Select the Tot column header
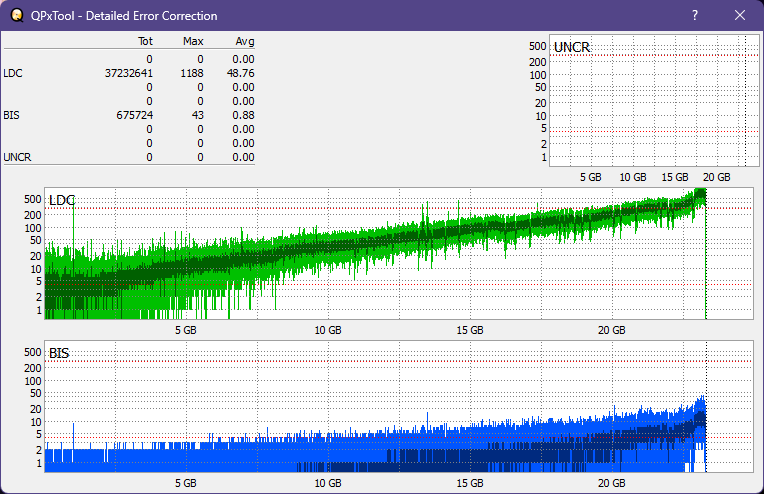 pyautogui.click(x=145, y=42)
